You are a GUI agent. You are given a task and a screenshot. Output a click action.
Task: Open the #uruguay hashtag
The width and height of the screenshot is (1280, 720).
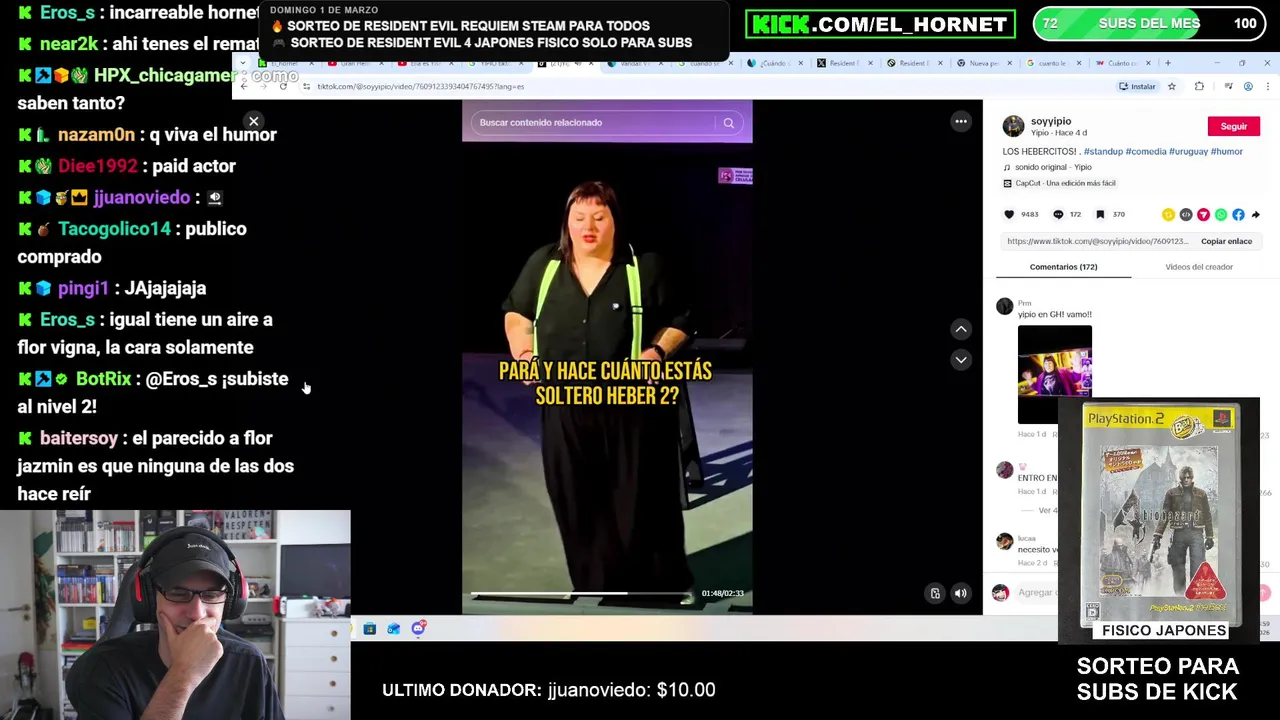(1187, 152)
